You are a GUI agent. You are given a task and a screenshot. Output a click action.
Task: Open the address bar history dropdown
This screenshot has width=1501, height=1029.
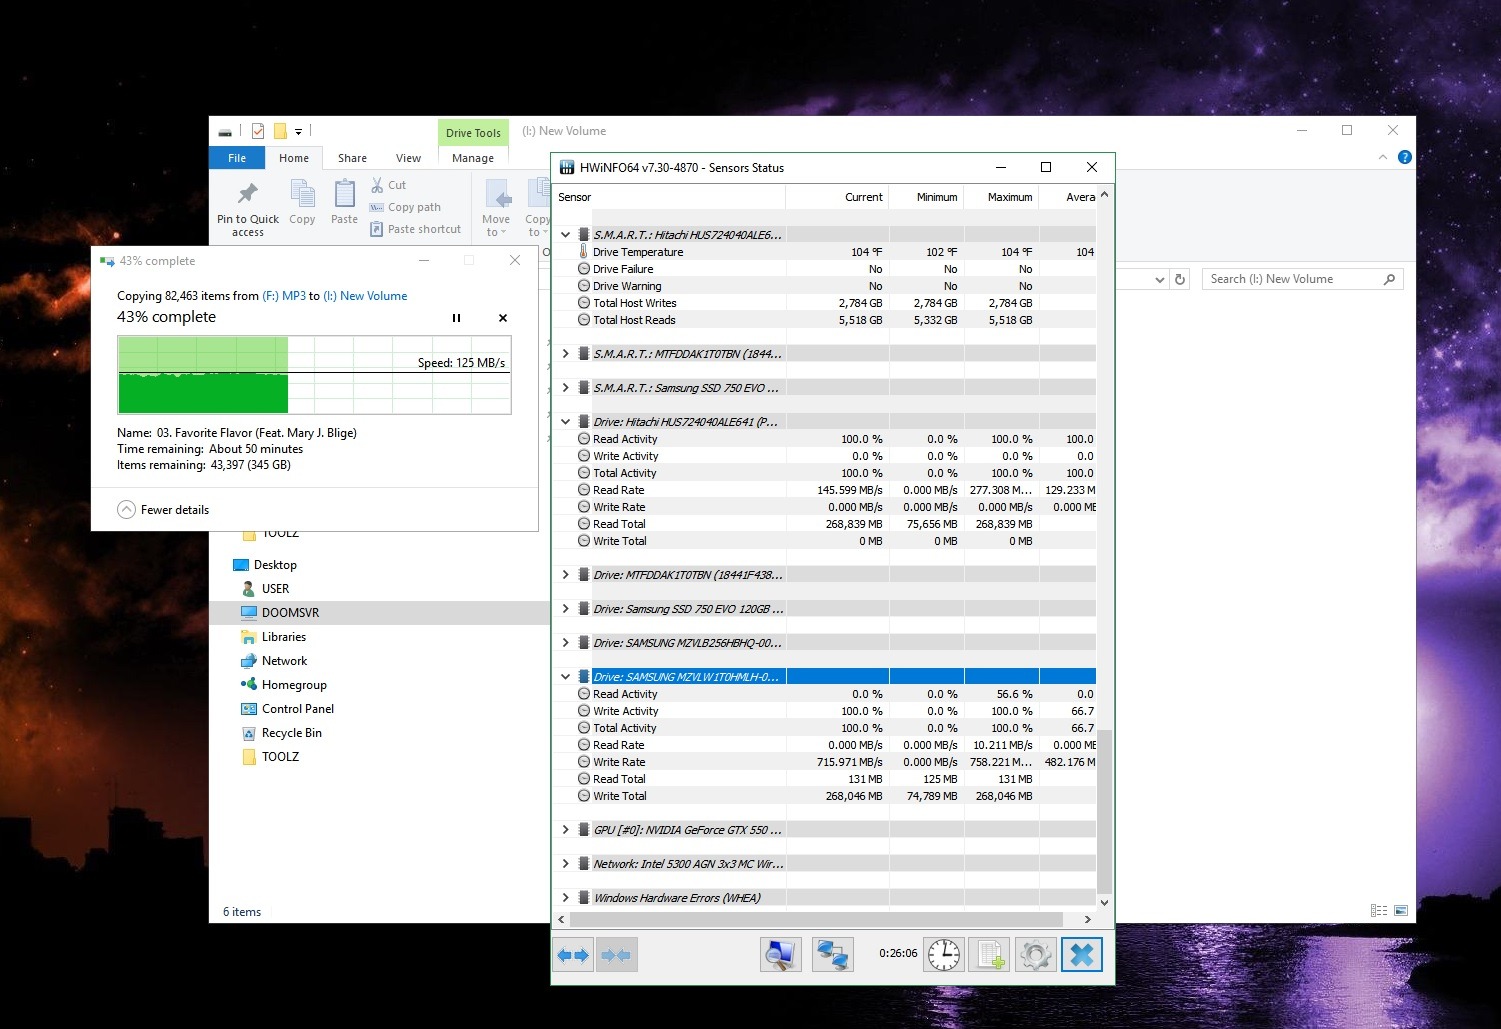pos(1159,280)
